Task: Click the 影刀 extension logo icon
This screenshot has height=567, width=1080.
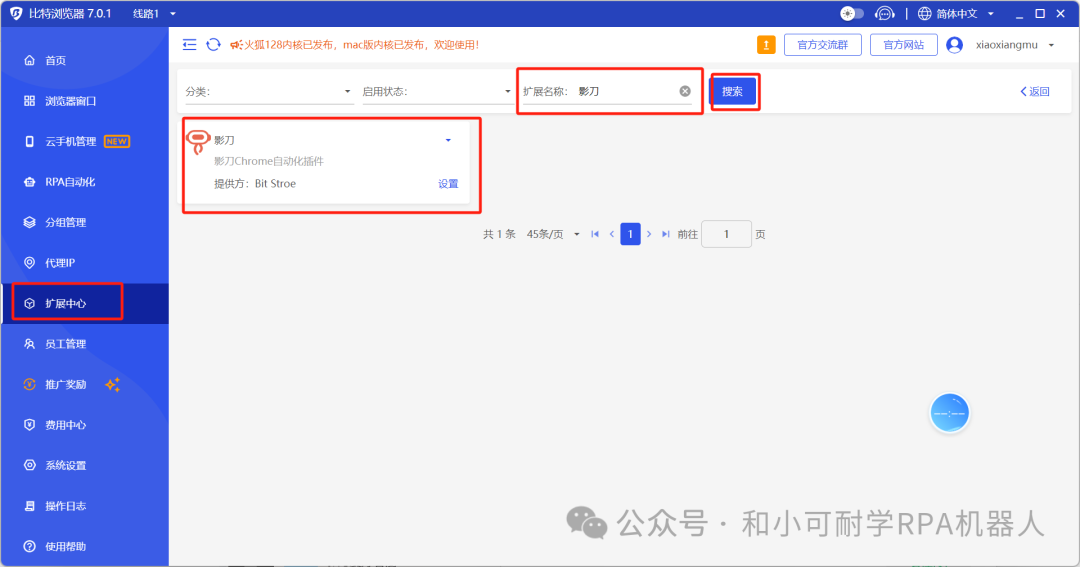Action: 198,141
